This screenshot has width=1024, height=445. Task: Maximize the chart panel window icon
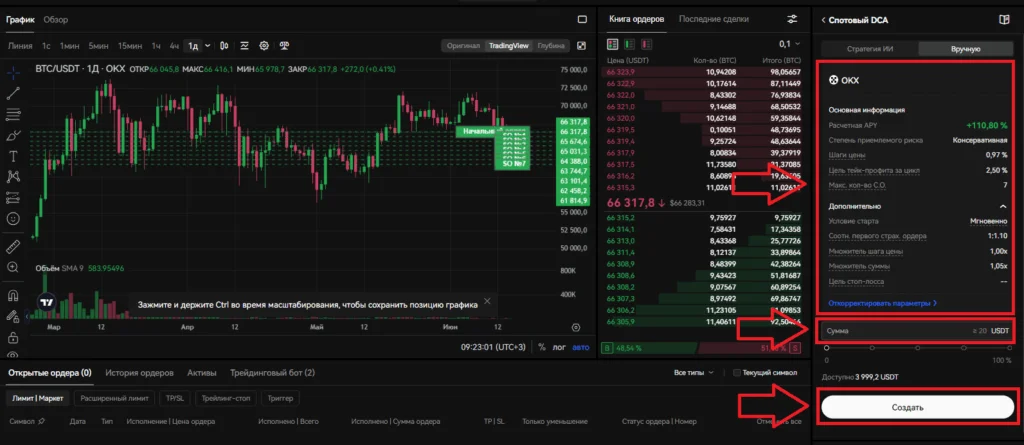click(x=583, y=20)
